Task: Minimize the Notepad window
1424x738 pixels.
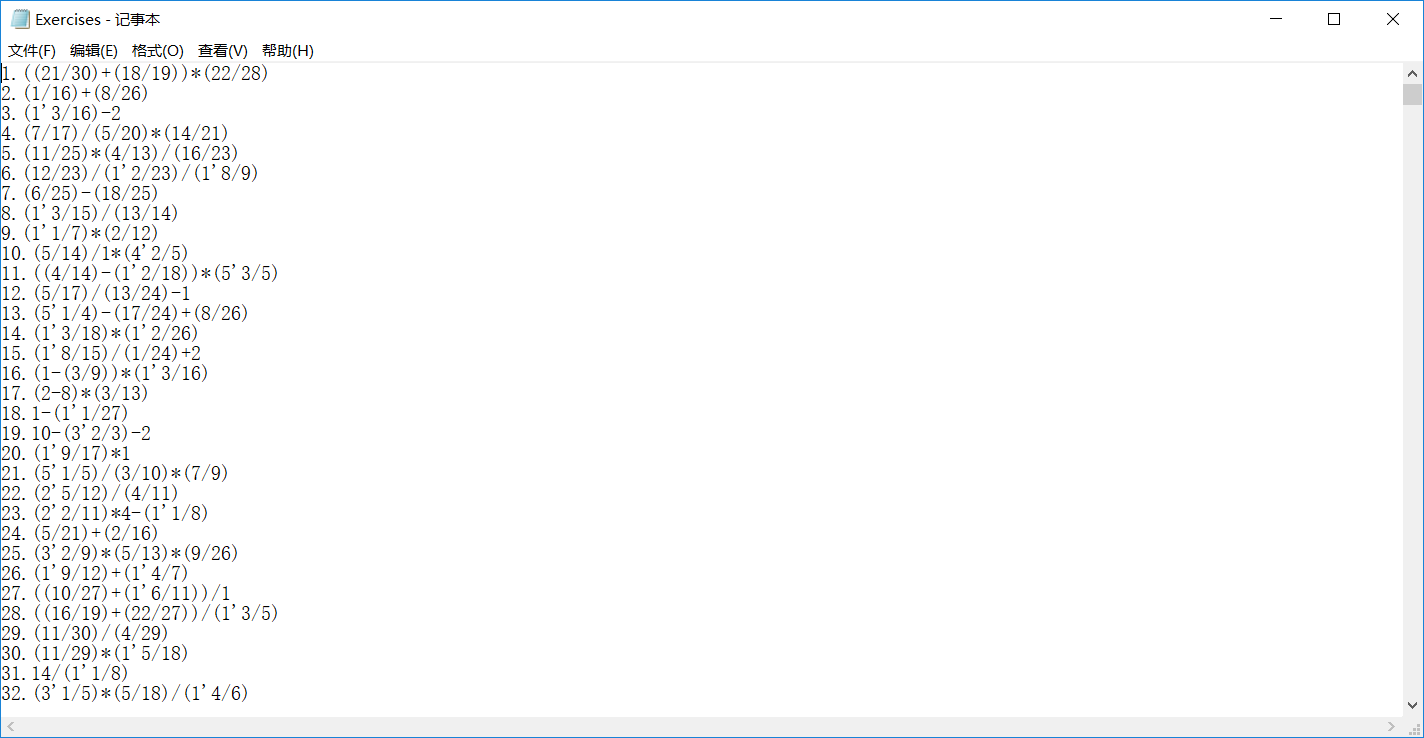Action: tap(1275, 19)
